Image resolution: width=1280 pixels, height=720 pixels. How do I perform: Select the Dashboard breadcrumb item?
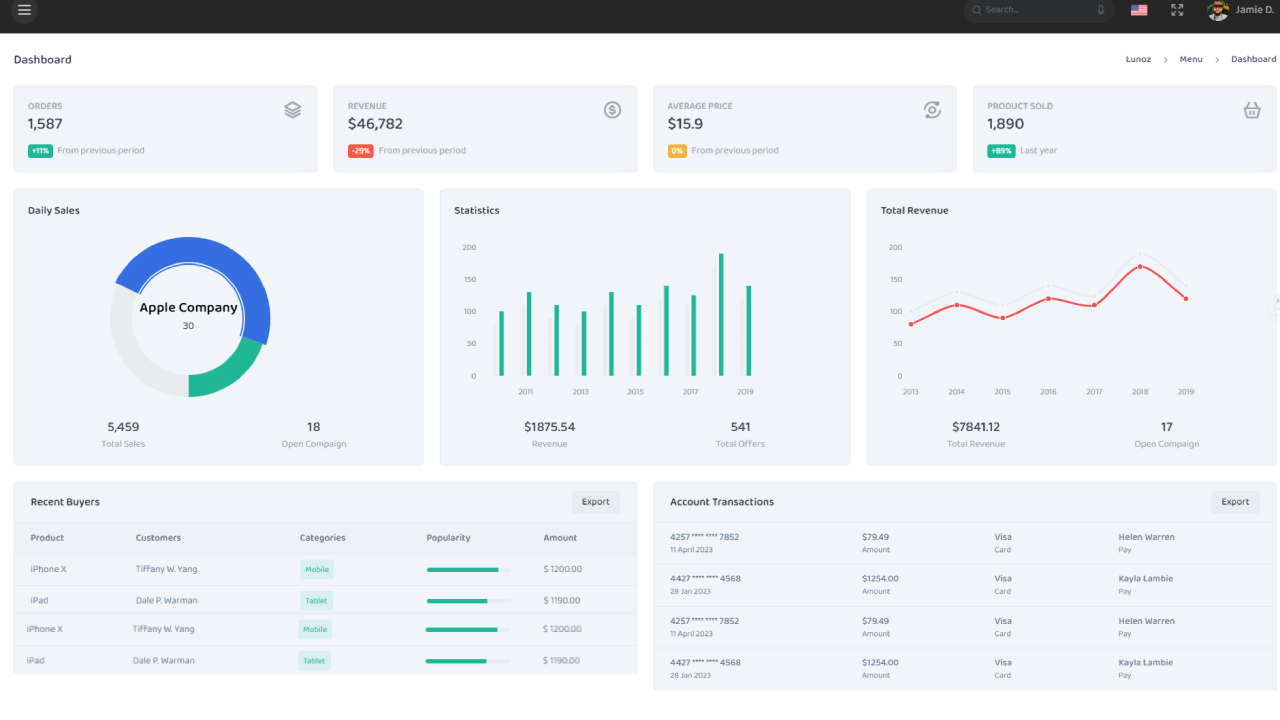tap(1253, 60)
